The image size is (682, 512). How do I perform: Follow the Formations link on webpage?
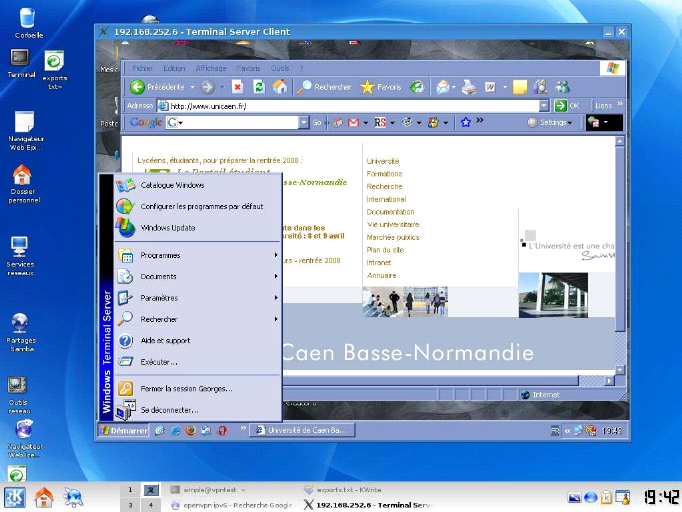tap(385, 174)
